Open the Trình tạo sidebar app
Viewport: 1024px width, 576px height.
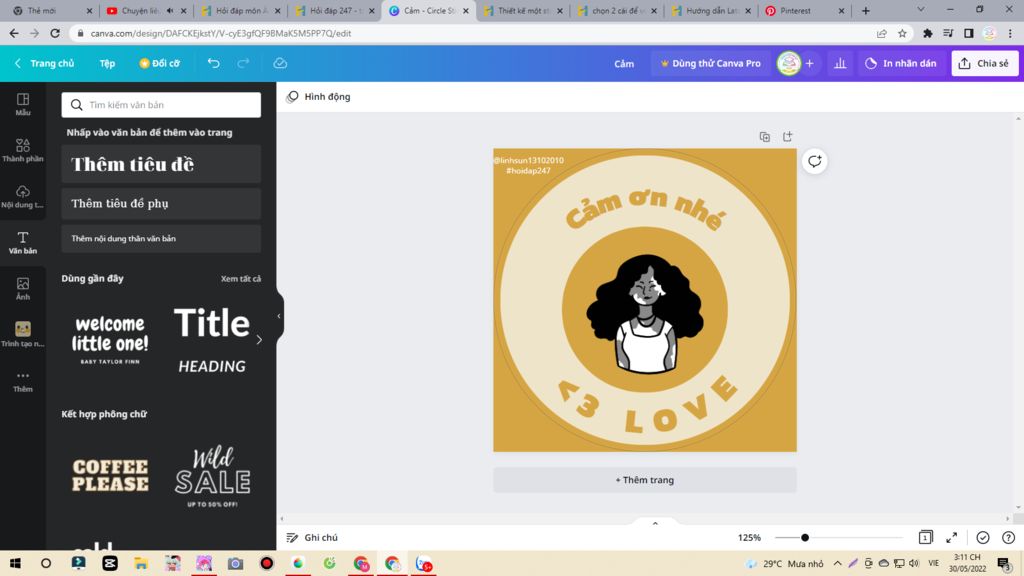click(x=23, y=334)
